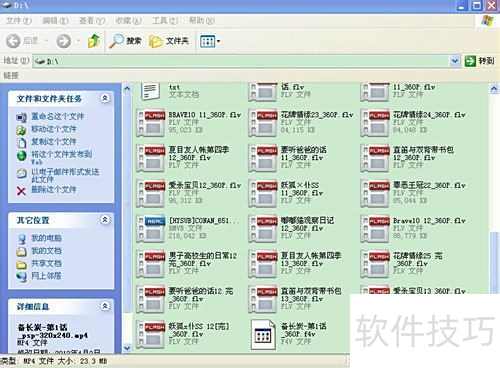Click 移动这个文件 task link
500x368 pixels.
pyautogui.click(x=54, y=129)
